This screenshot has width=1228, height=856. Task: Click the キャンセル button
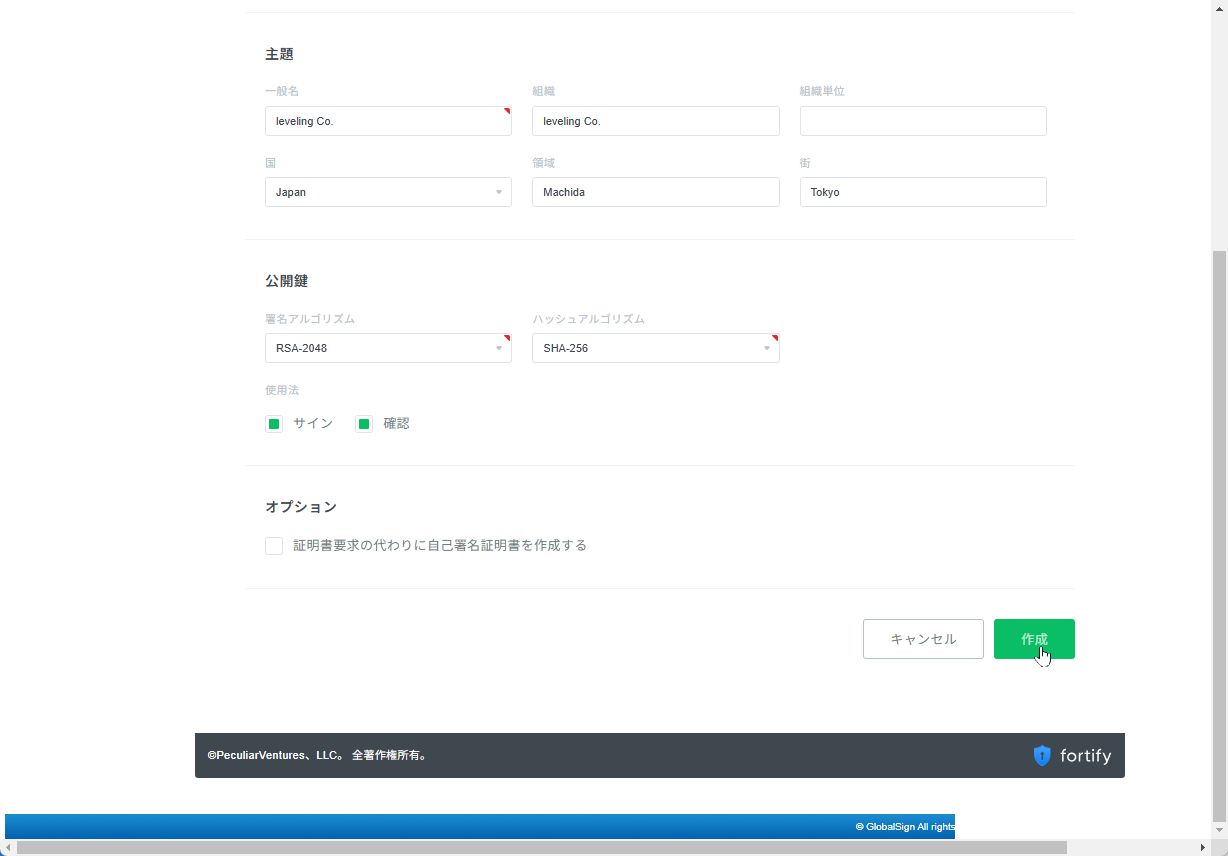coord(923,639)
